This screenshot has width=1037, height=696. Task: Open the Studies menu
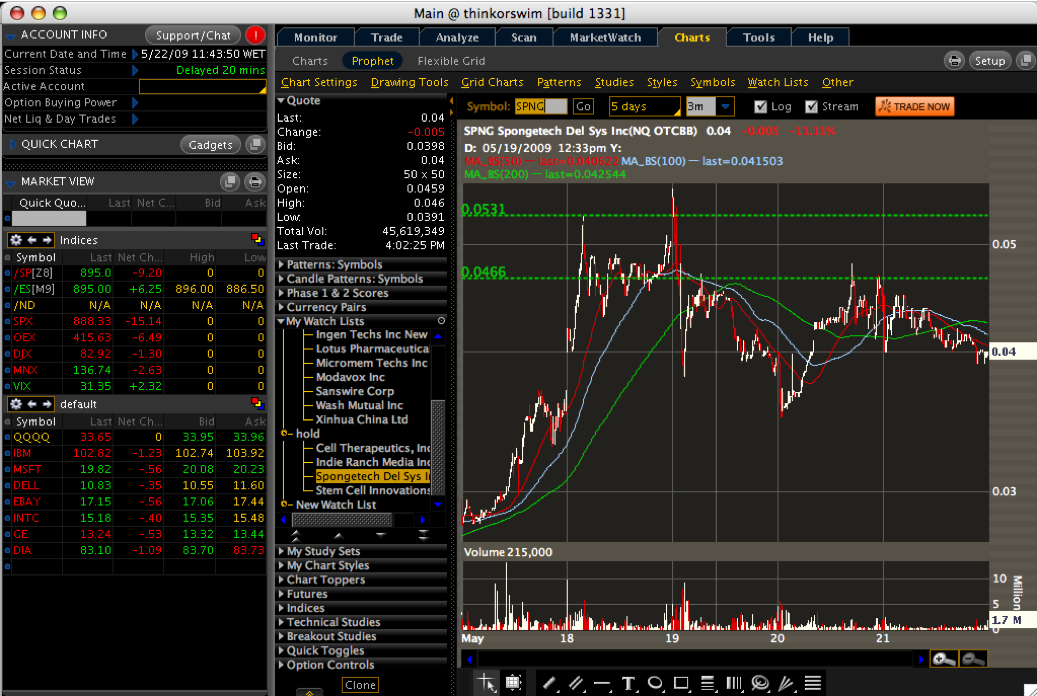click(614, 82)
